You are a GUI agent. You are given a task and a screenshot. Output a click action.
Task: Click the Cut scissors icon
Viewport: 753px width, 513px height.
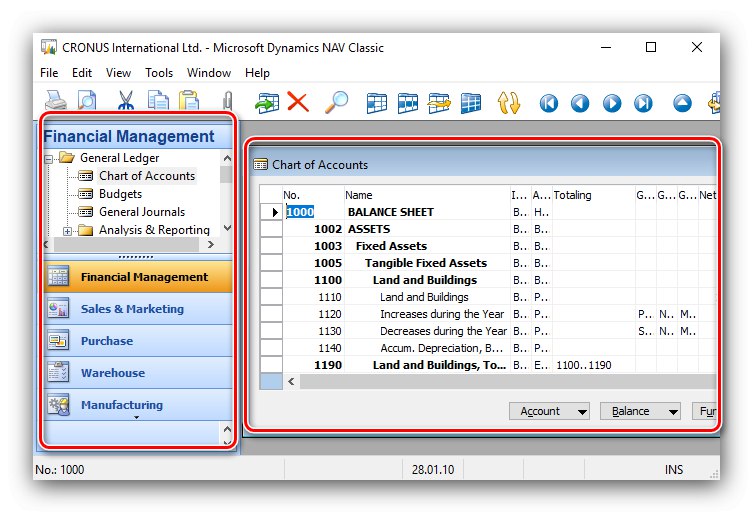(126, 101)
